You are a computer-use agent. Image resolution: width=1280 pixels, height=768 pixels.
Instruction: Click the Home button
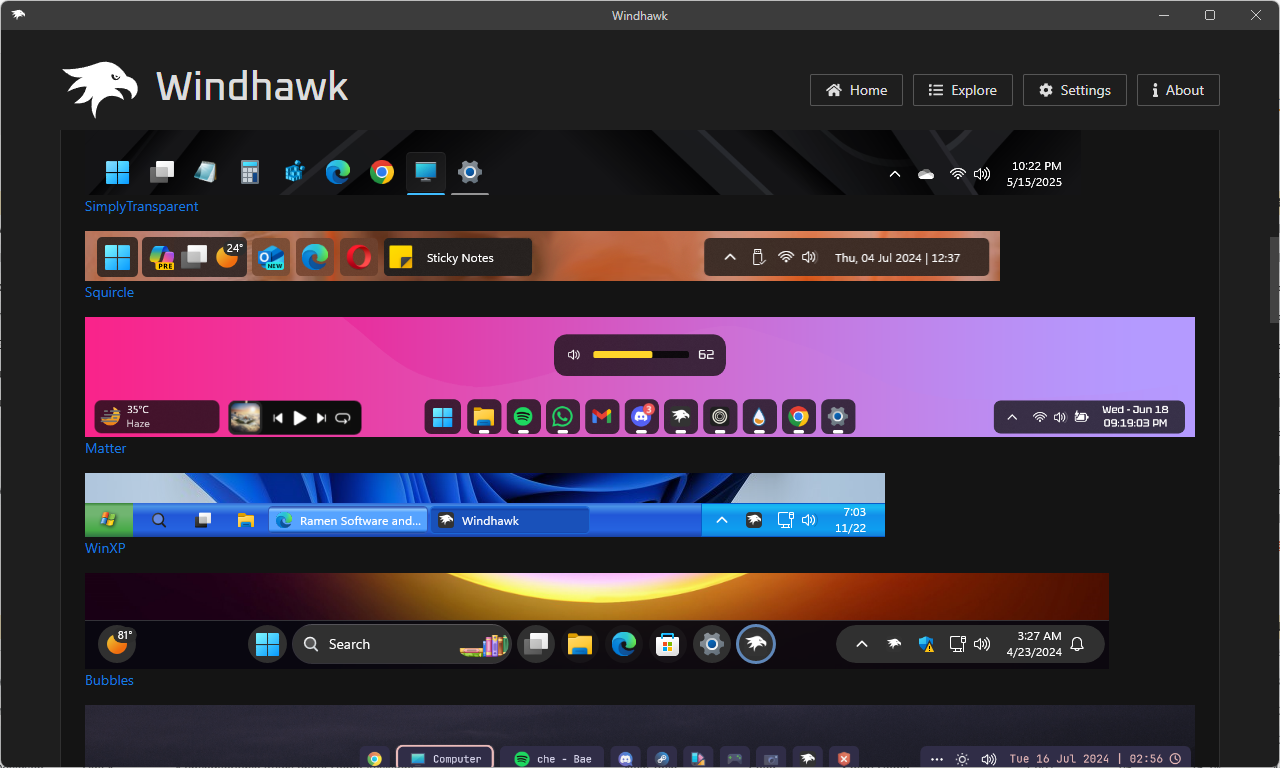click(856, 90)
